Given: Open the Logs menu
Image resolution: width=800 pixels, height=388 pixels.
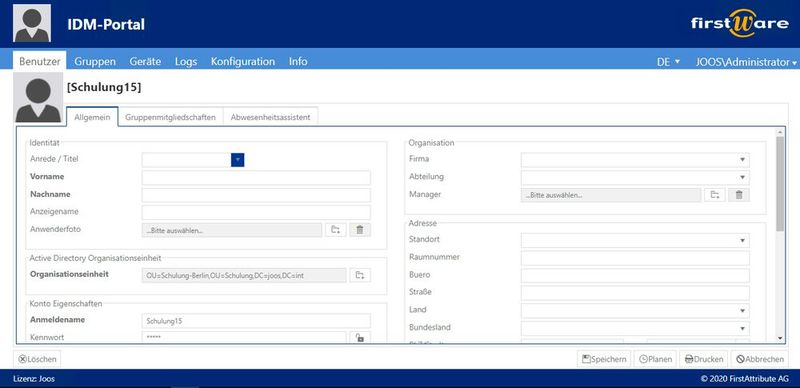Looking at the screenshot, I should [186, 62].
